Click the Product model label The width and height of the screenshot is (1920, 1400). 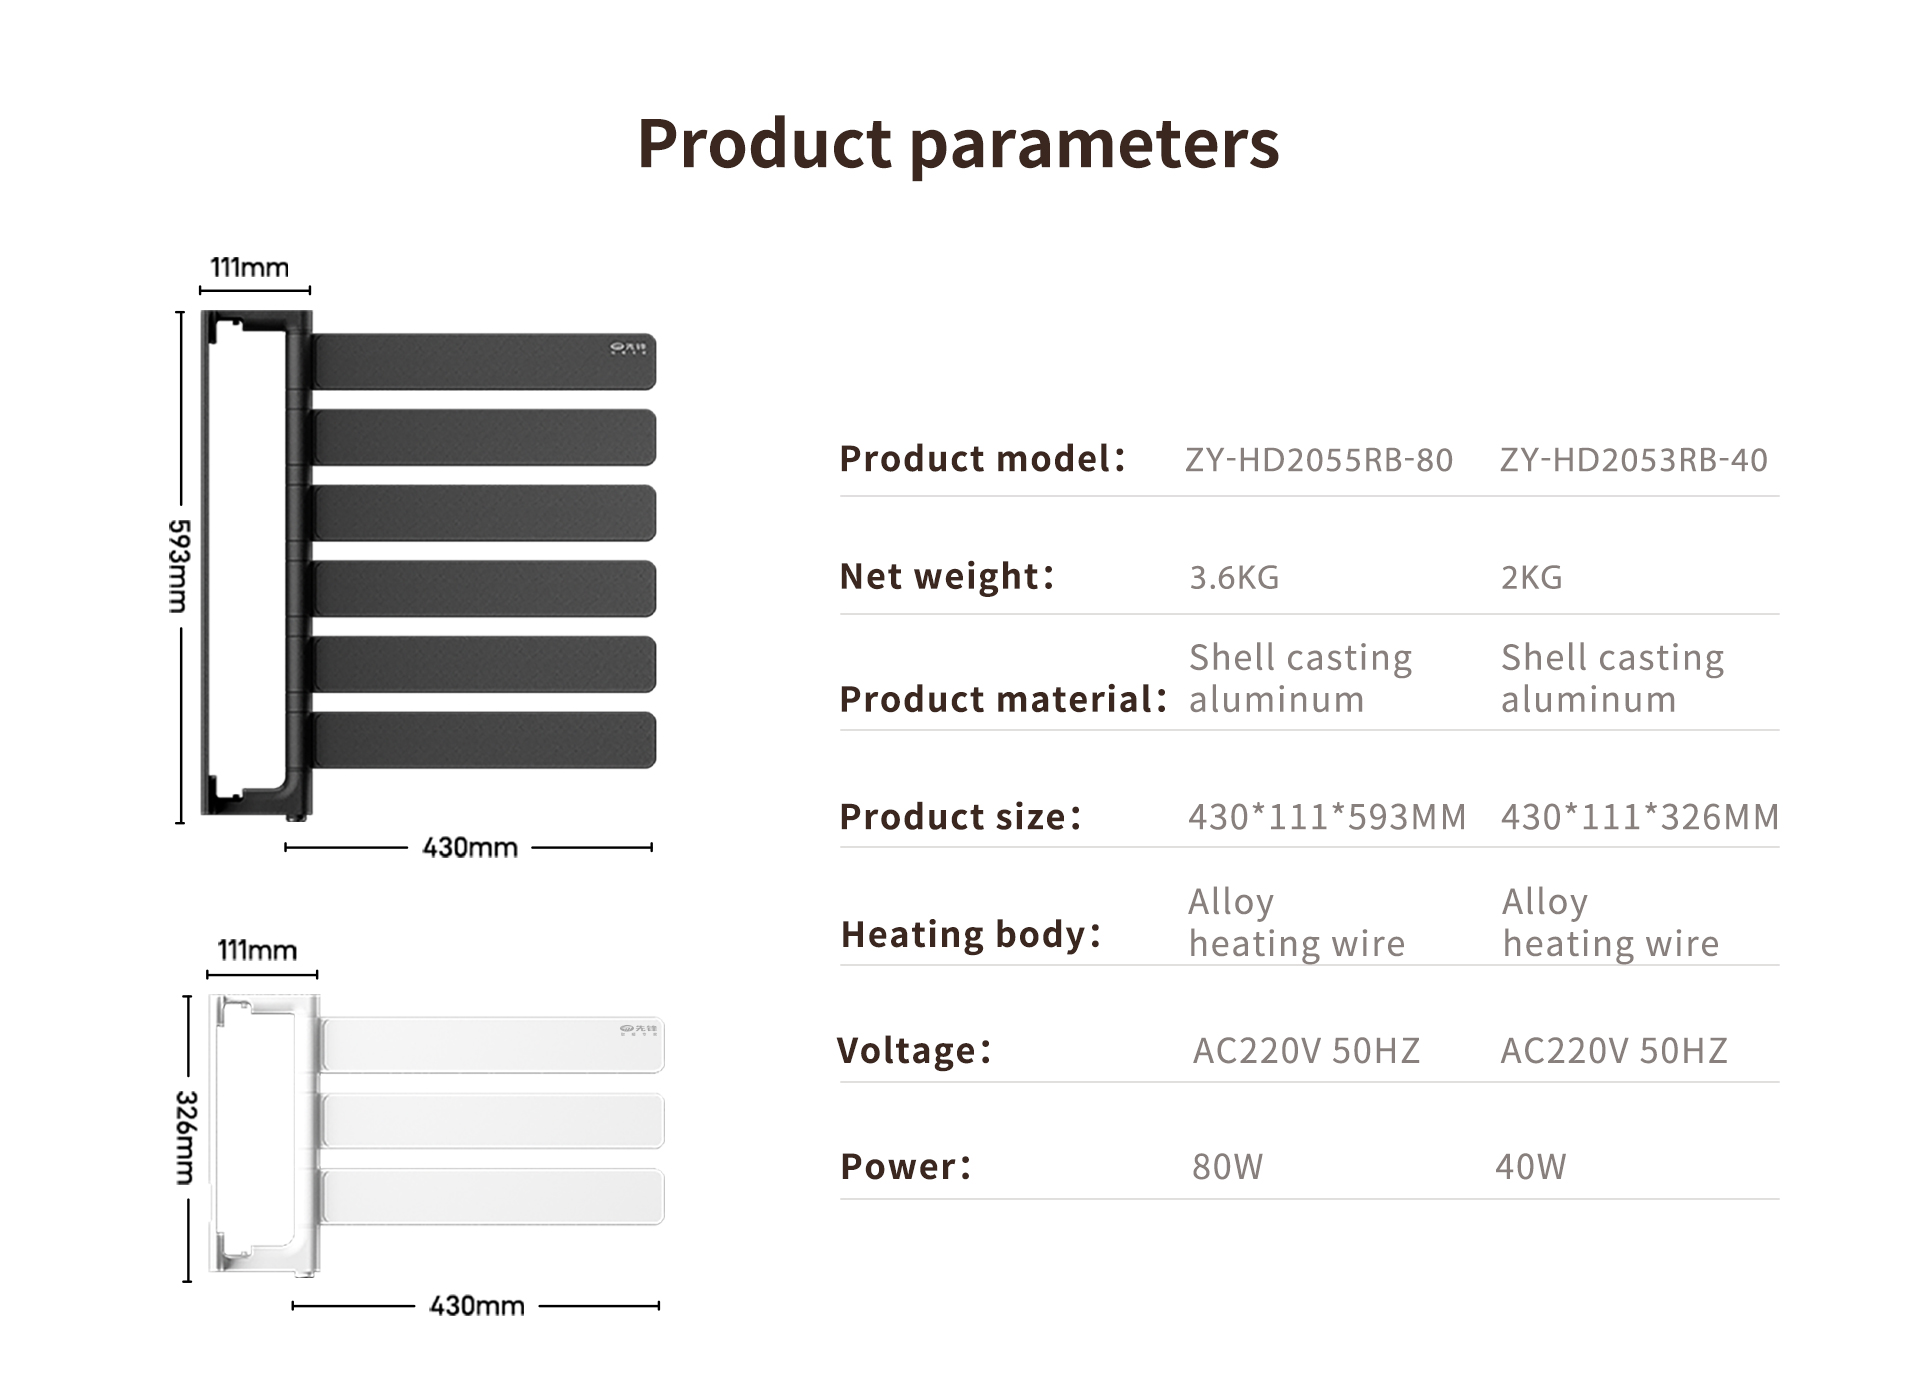tap(983, 459)
